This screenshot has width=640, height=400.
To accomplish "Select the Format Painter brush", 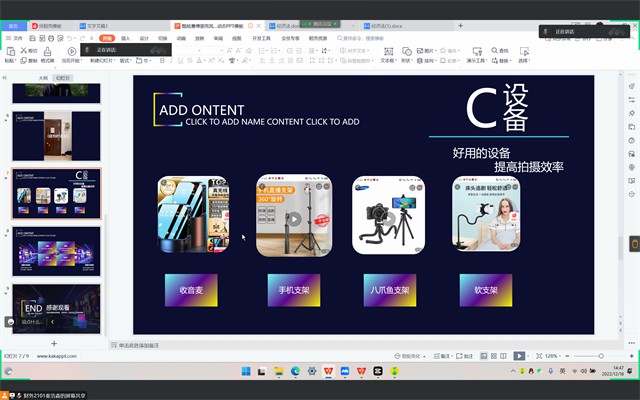I will pyautogui.click(x=47, y=51).
